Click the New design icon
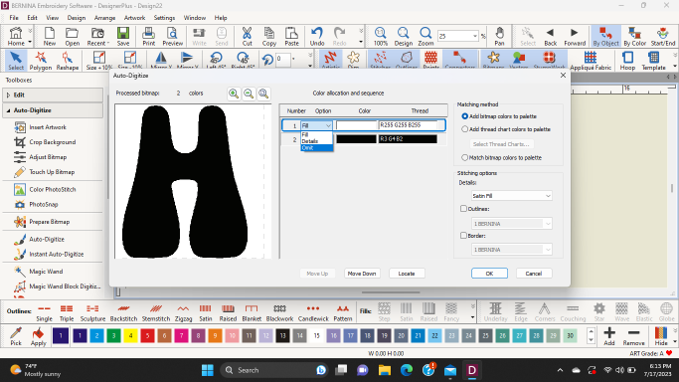 coord(49,36)
